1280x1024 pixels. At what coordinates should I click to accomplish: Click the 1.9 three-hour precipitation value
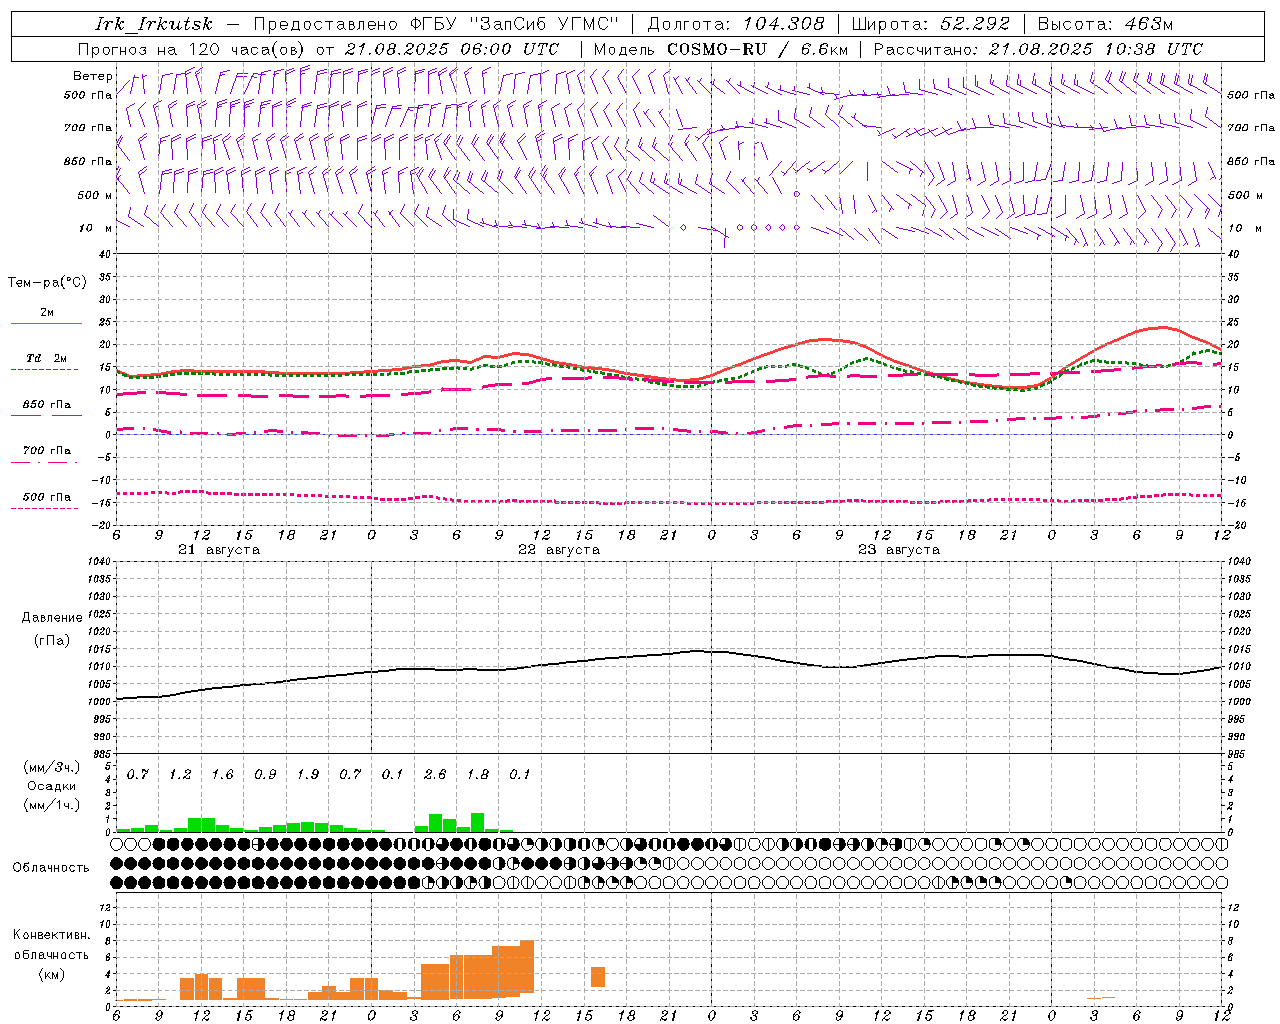(308, 775)
